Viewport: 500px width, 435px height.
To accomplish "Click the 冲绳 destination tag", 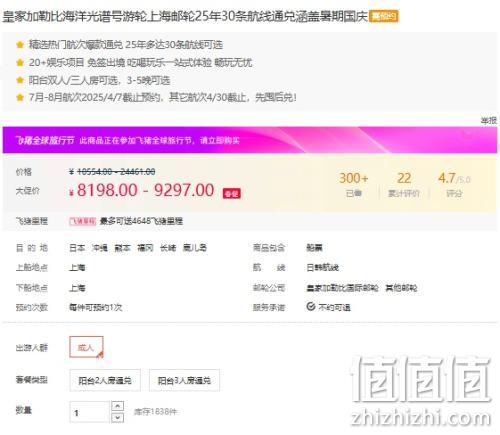I will point(100,248).
